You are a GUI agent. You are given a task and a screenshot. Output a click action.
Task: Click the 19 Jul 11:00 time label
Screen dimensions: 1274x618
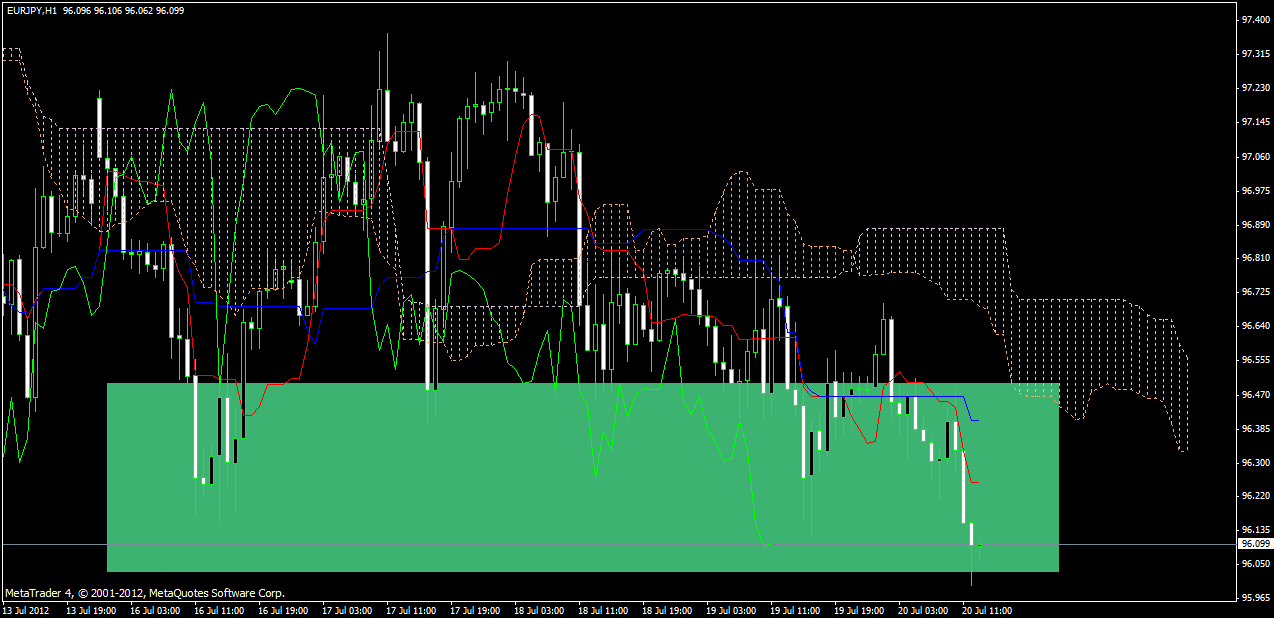[x=796, y=610]
